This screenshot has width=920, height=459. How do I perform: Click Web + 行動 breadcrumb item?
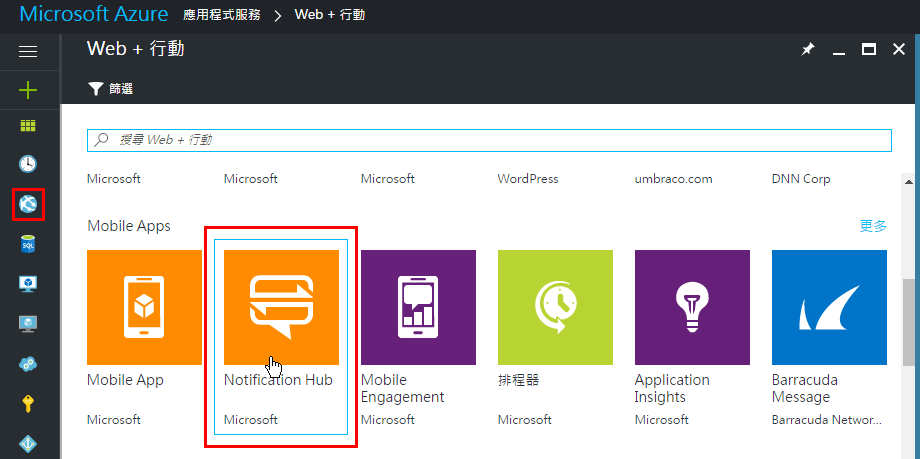point(330,15)
